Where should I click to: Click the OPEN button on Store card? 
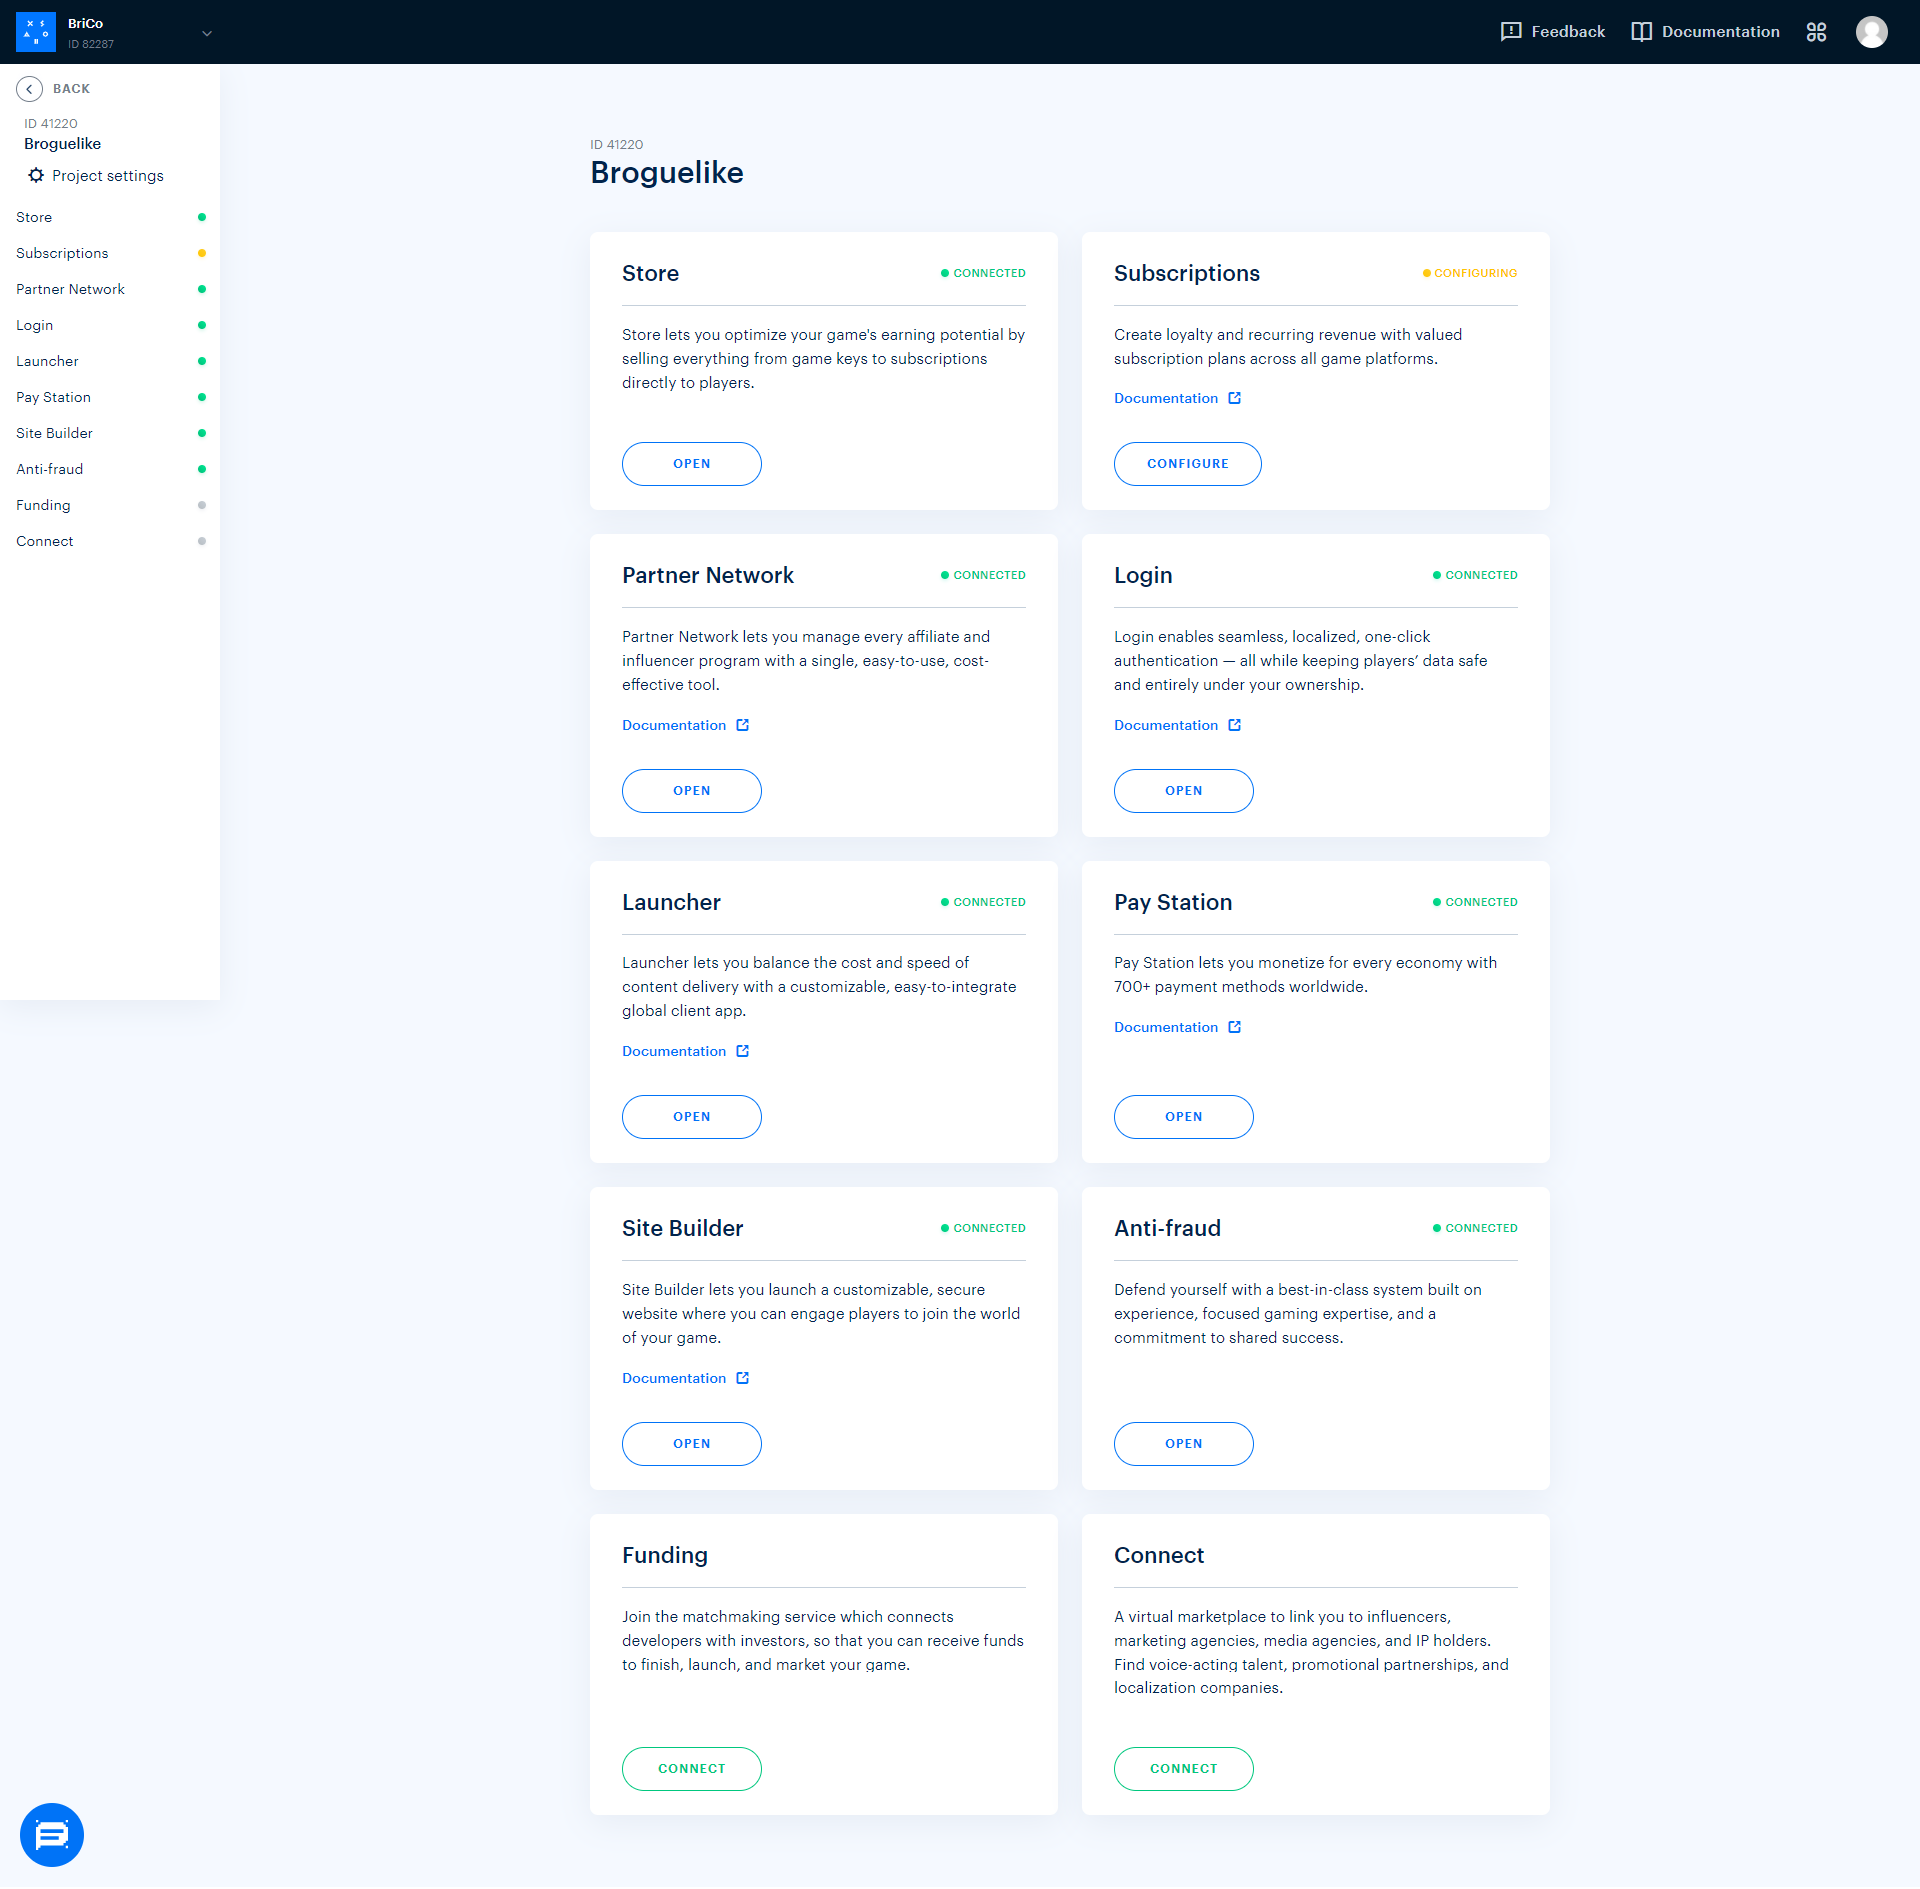[x=692, y=464]
